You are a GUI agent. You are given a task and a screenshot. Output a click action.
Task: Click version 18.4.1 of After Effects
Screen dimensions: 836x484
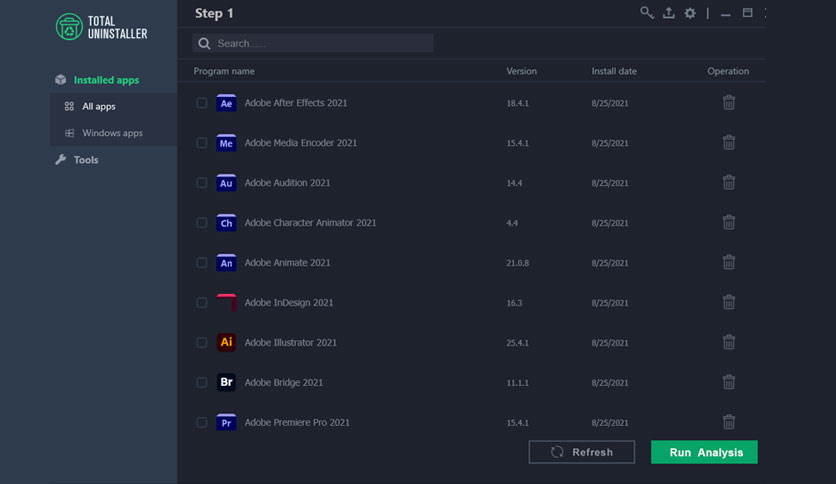(x=517, y=103)
